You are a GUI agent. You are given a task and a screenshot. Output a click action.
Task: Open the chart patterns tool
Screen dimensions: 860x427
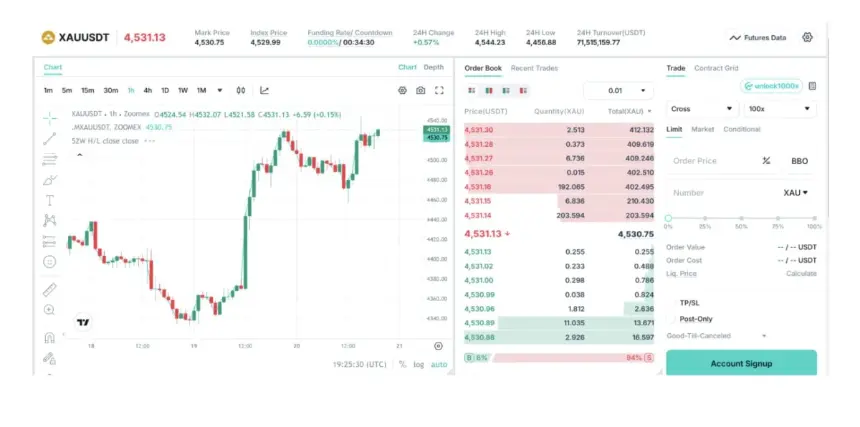click(x=50, y=221)
